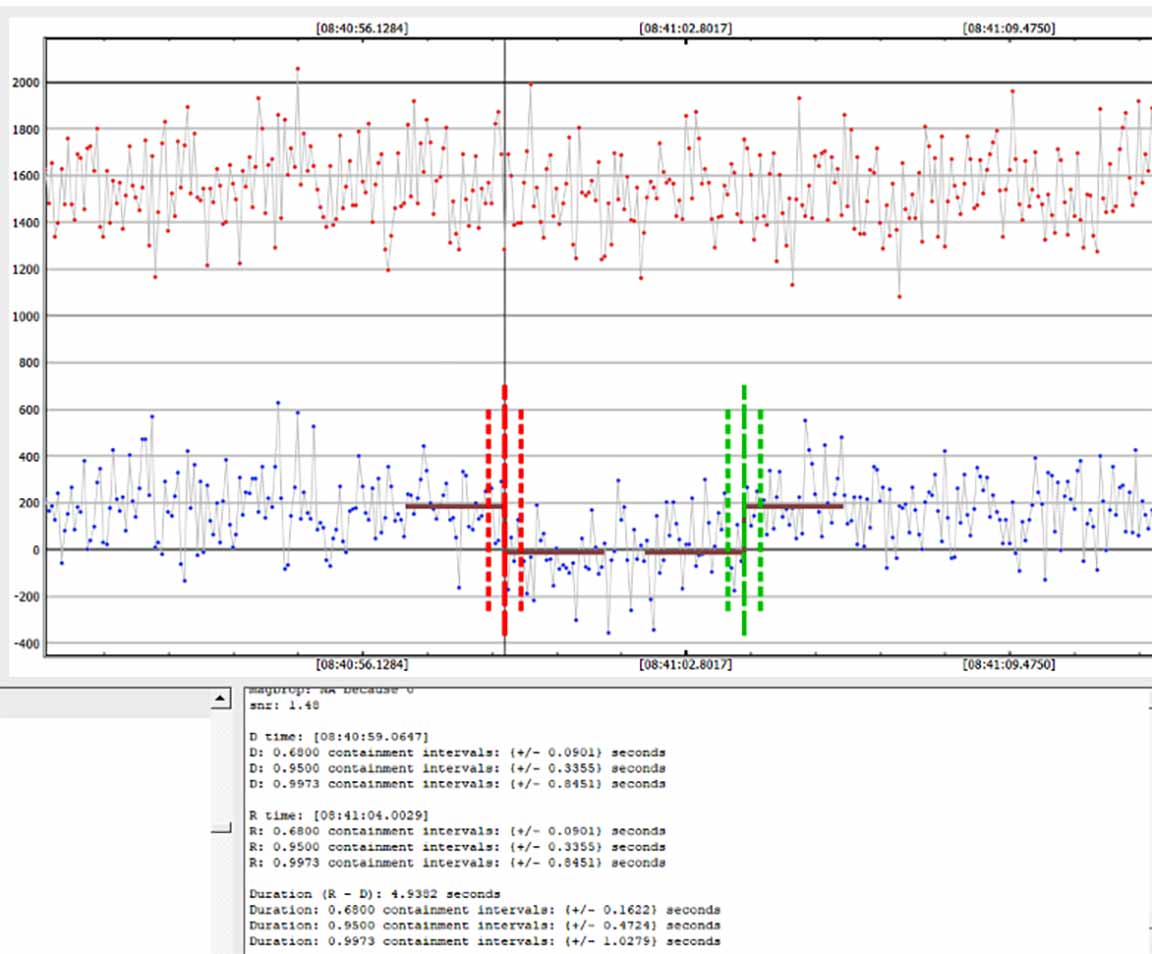Click 'Duration (R - D): 4.9382 seconds' line

(x=375, y=894)
